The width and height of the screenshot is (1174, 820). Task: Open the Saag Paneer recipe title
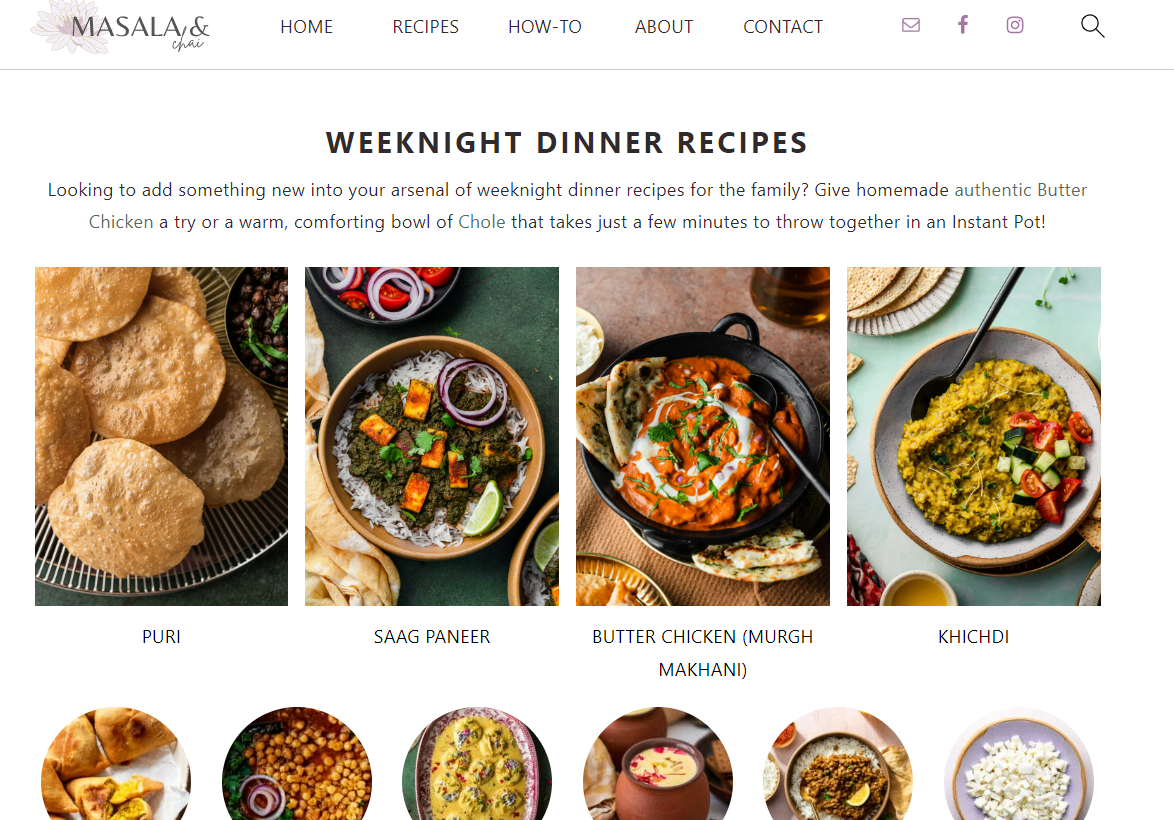[432, 637]
